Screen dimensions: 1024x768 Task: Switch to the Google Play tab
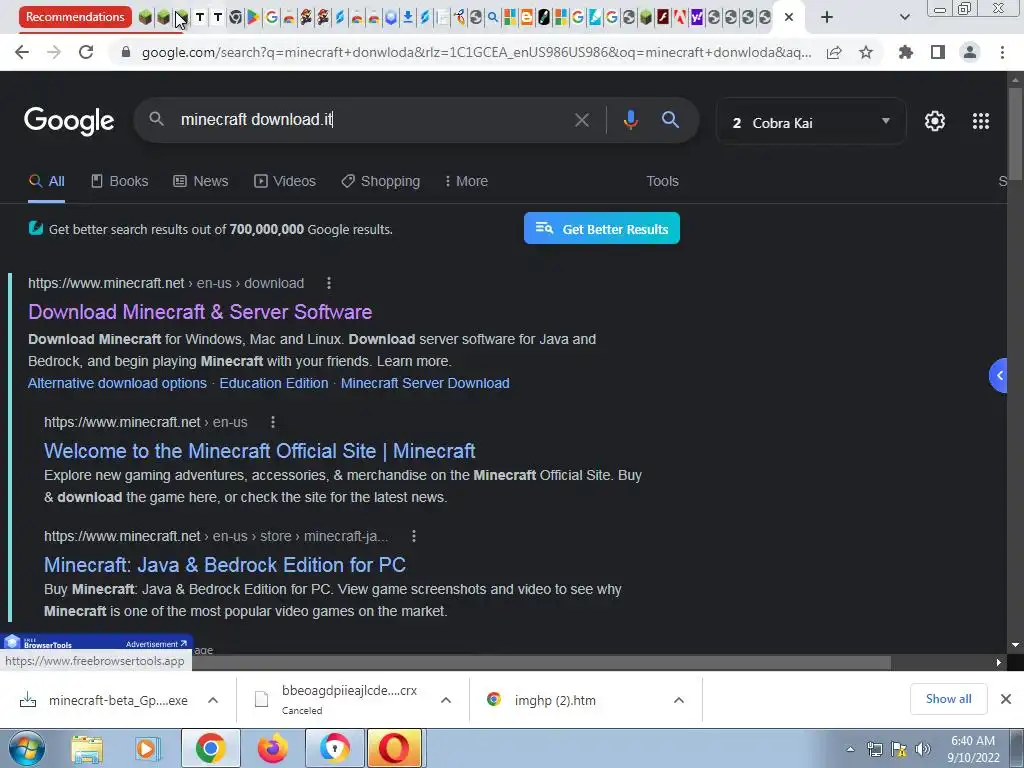[253, 17]
